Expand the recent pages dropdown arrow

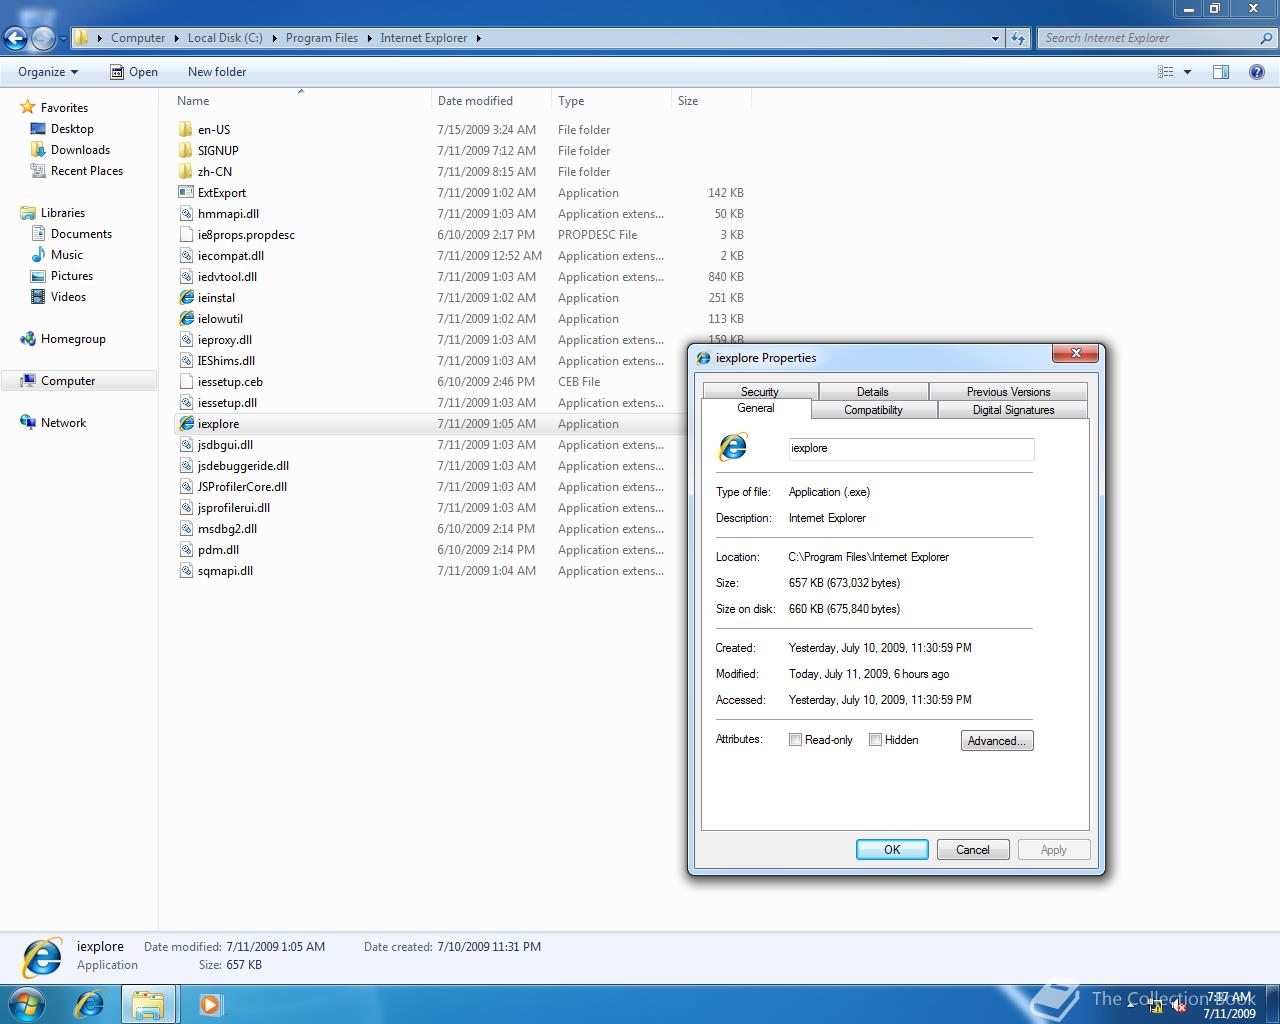tap(63, 39)
